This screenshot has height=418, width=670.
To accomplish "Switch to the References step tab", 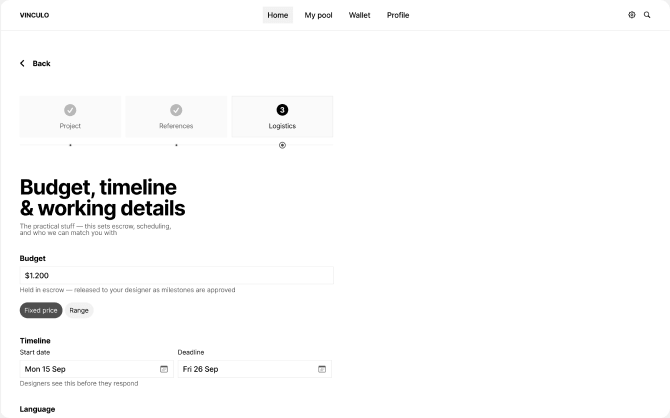I will click(176, 117).
